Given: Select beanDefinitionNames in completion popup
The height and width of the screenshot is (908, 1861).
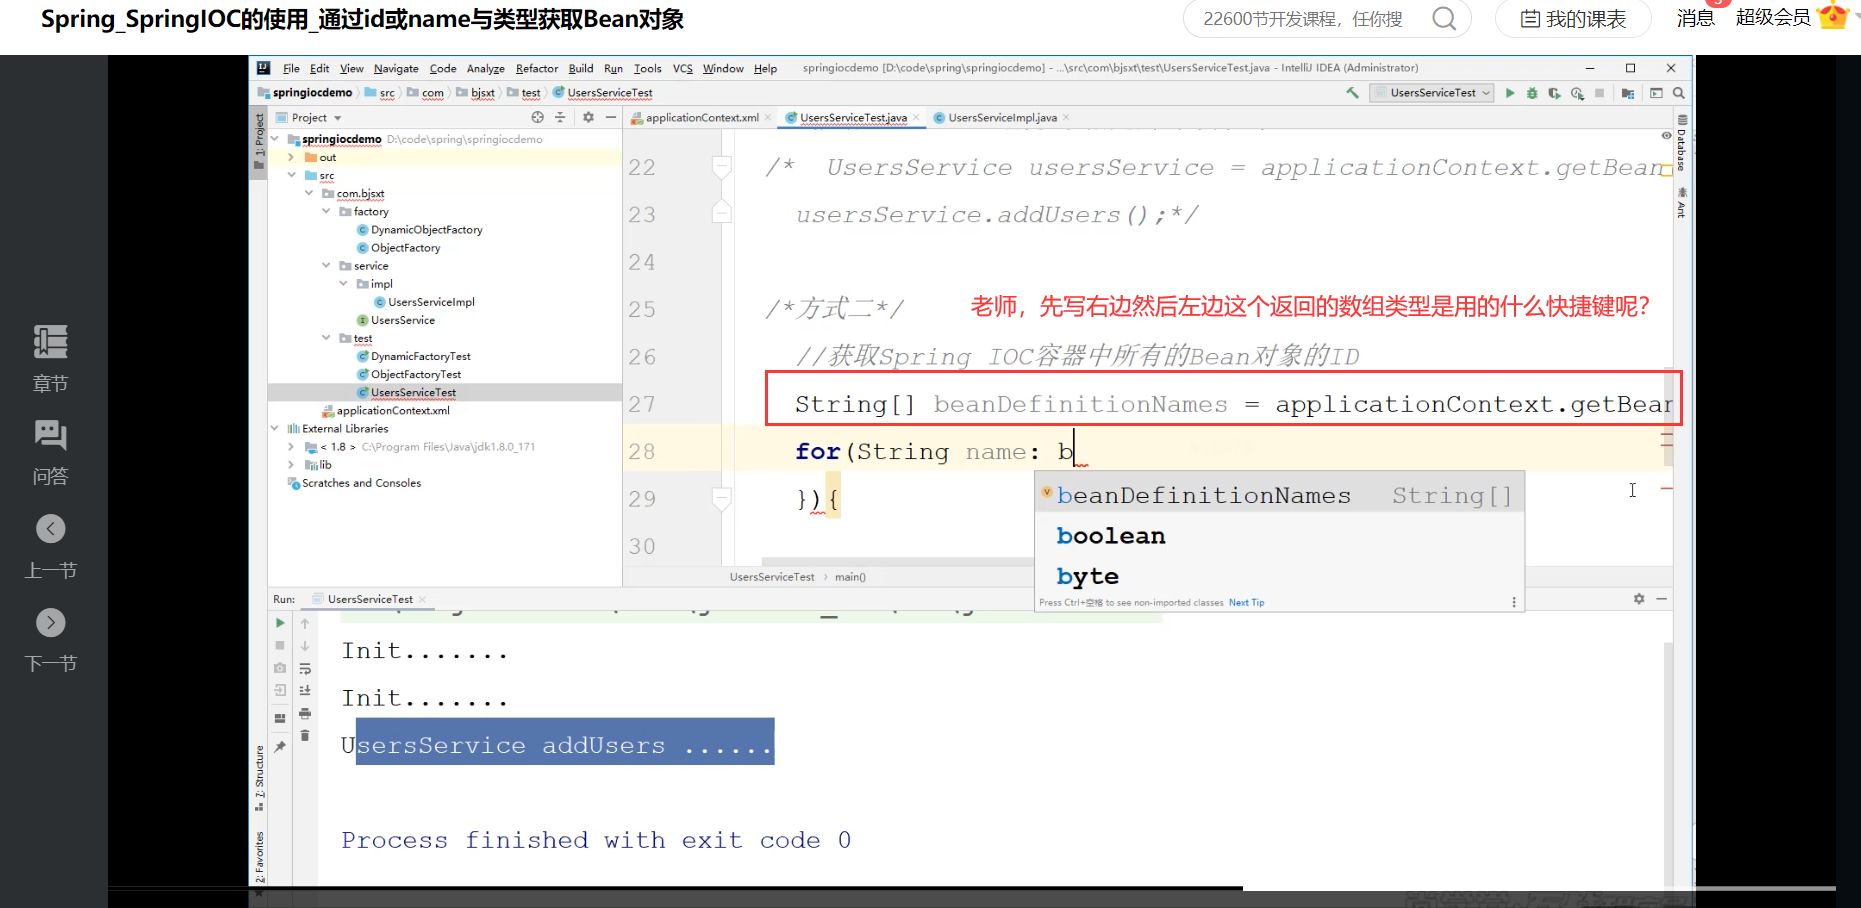Looking at the screenshot, I should pos(1279,495).
